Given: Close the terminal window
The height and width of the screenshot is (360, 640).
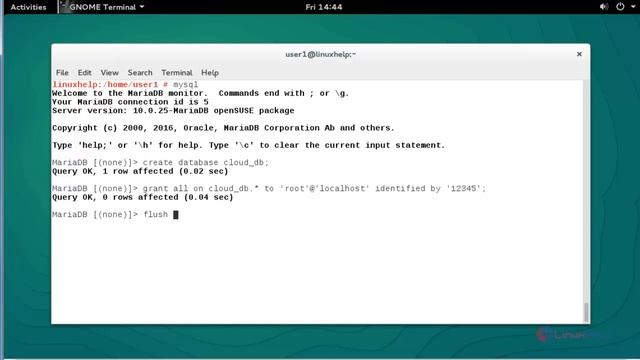Looking at the screenshot, I should click(579, 54).
